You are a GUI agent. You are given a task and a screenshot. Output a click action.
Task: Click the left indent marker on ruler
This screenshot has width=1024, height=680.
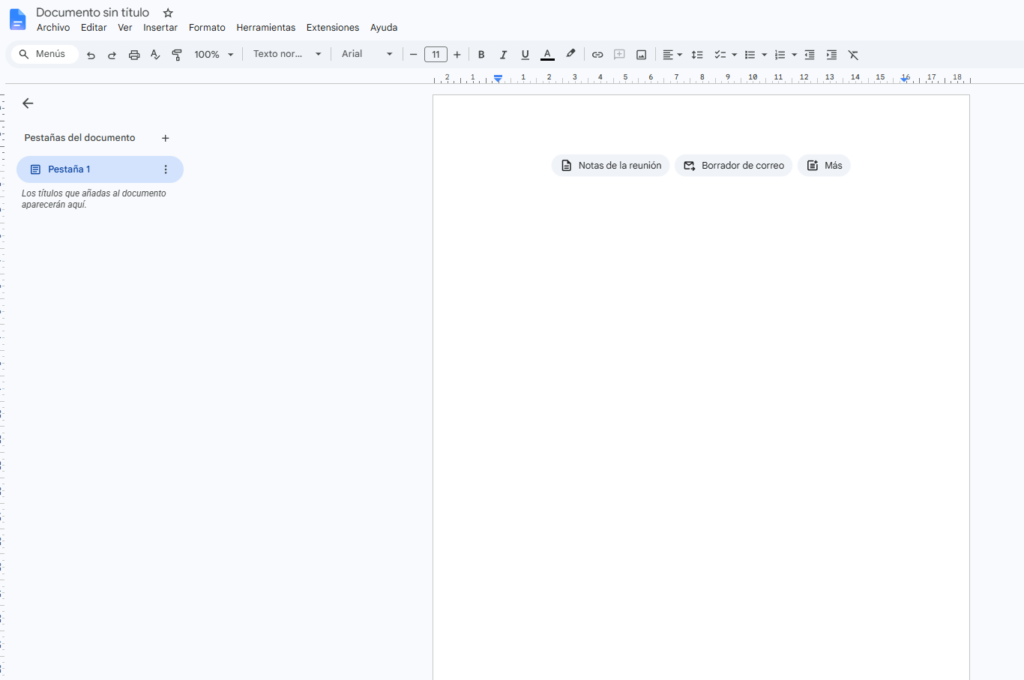pos(498,78)
